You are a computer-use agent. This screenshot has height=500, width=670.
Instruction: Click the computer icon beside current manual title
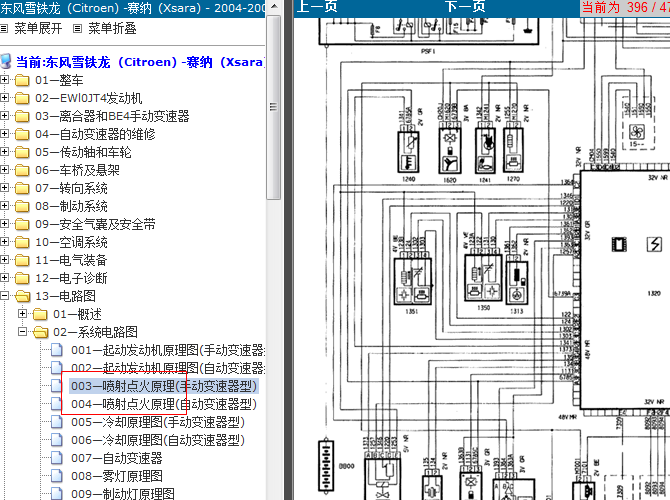(6, 62)
